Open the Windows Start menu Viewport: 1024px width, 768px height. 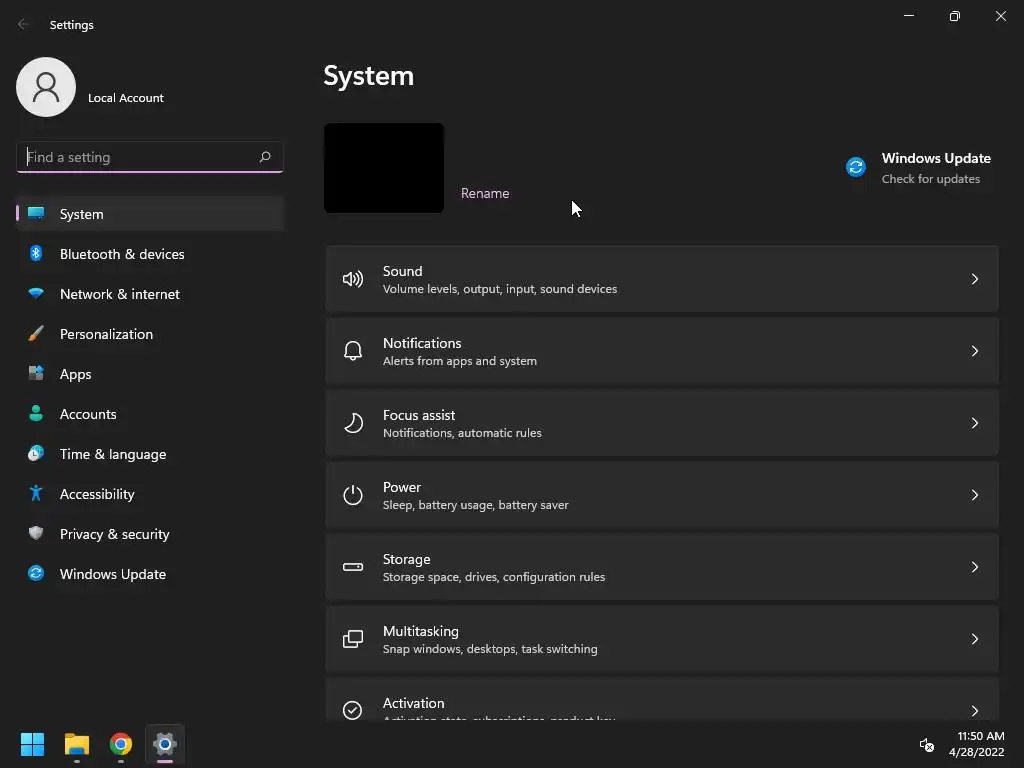coord(32,744)
